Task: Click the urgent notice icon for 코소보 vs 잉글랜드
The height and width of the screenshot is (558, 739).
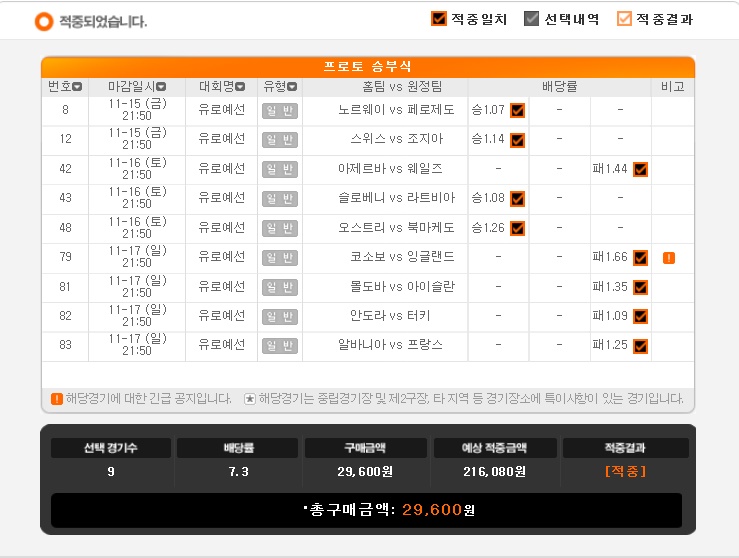Action: [x=669, y=258]
